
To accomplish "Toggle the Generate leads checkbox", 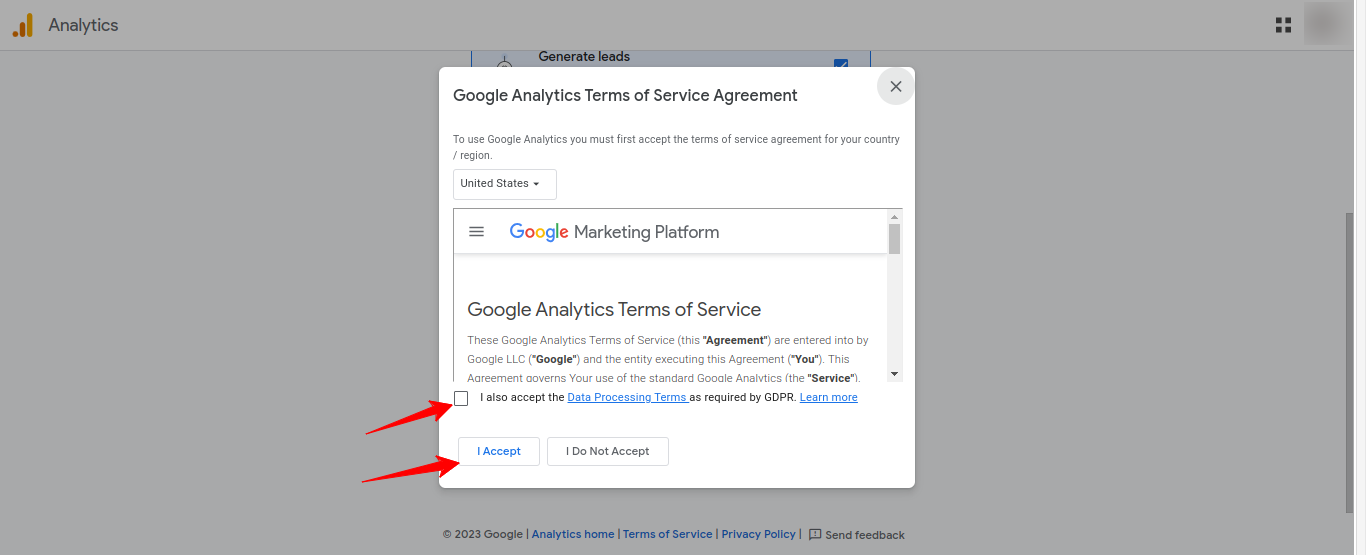I will (x=840, y=64).
